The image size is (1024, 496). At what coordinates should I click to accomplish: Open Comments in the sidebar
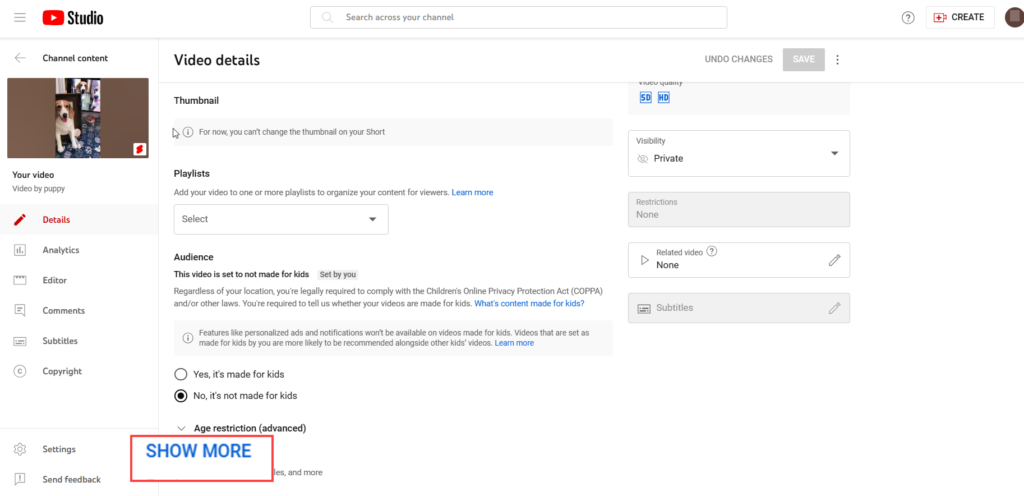79,311
